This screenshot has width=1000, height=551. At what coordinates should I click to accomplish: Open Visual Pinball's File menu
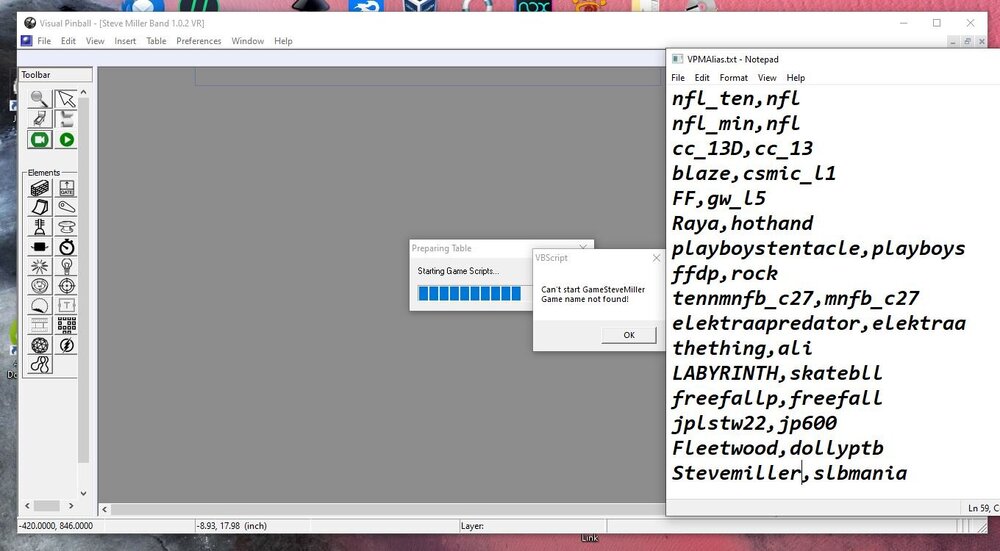click(x=44, y=41)
